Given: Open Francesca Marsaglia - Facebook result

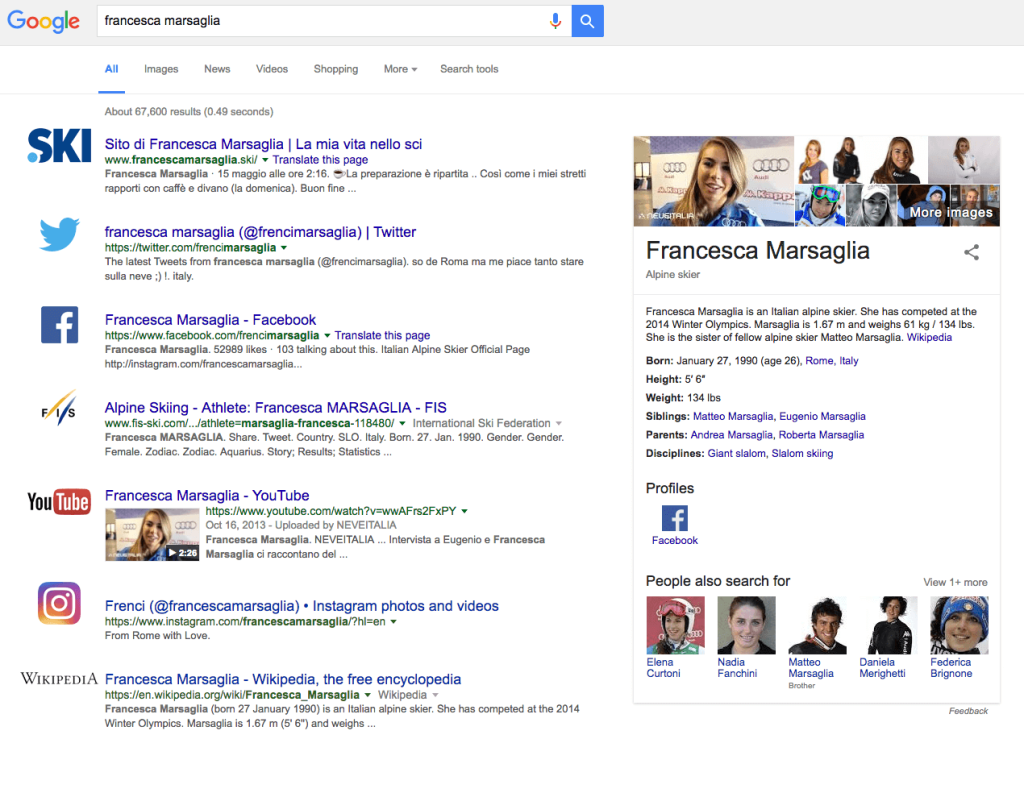Looking at the screenshot, I should pos(210,320).
